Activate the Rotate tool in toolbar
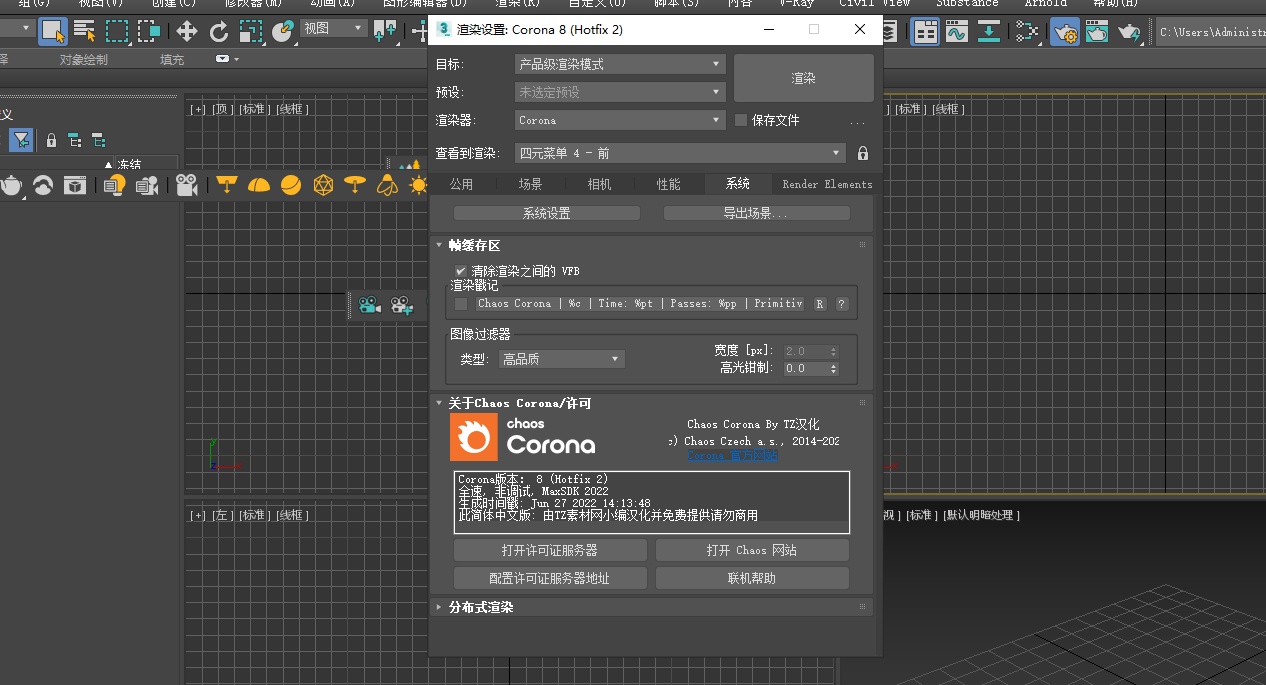Image resolution: width=1266 pixels, height=685 pixels. tap(219, 31)
